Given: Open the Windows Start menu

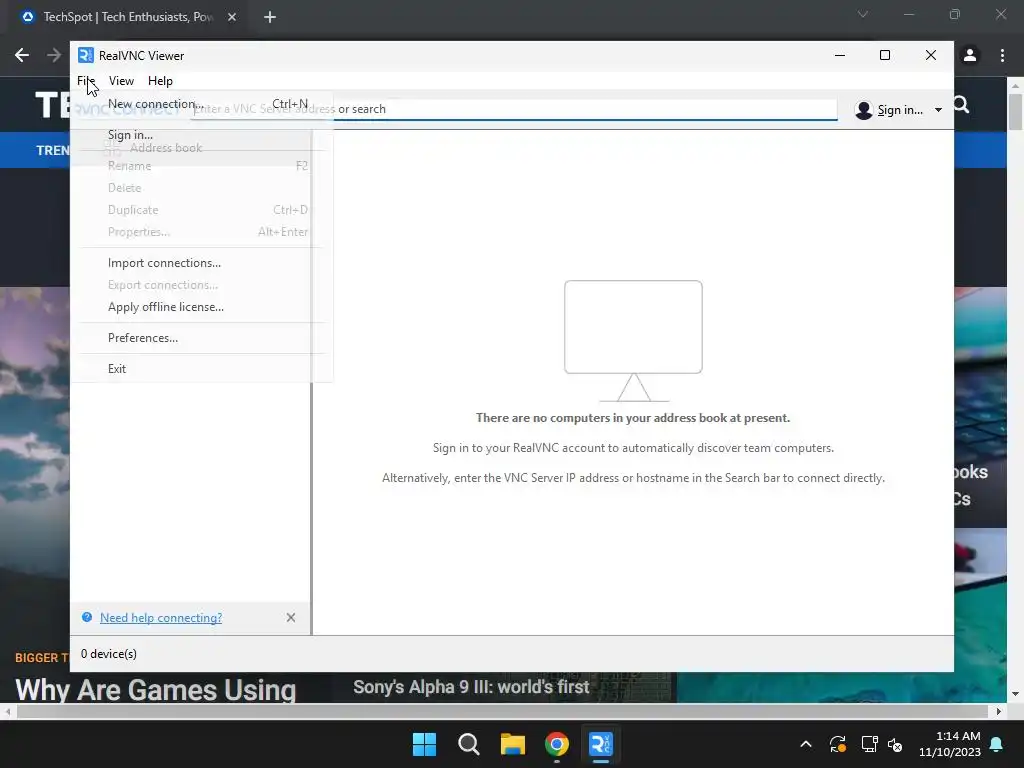Looking at the screenshot, I should pos(424,744).
